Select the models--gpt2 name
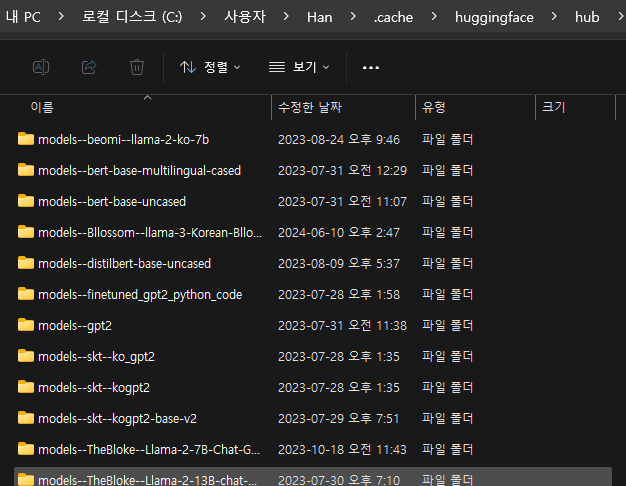The height and width of the screenshot is (486, 626). pos(75,326)
